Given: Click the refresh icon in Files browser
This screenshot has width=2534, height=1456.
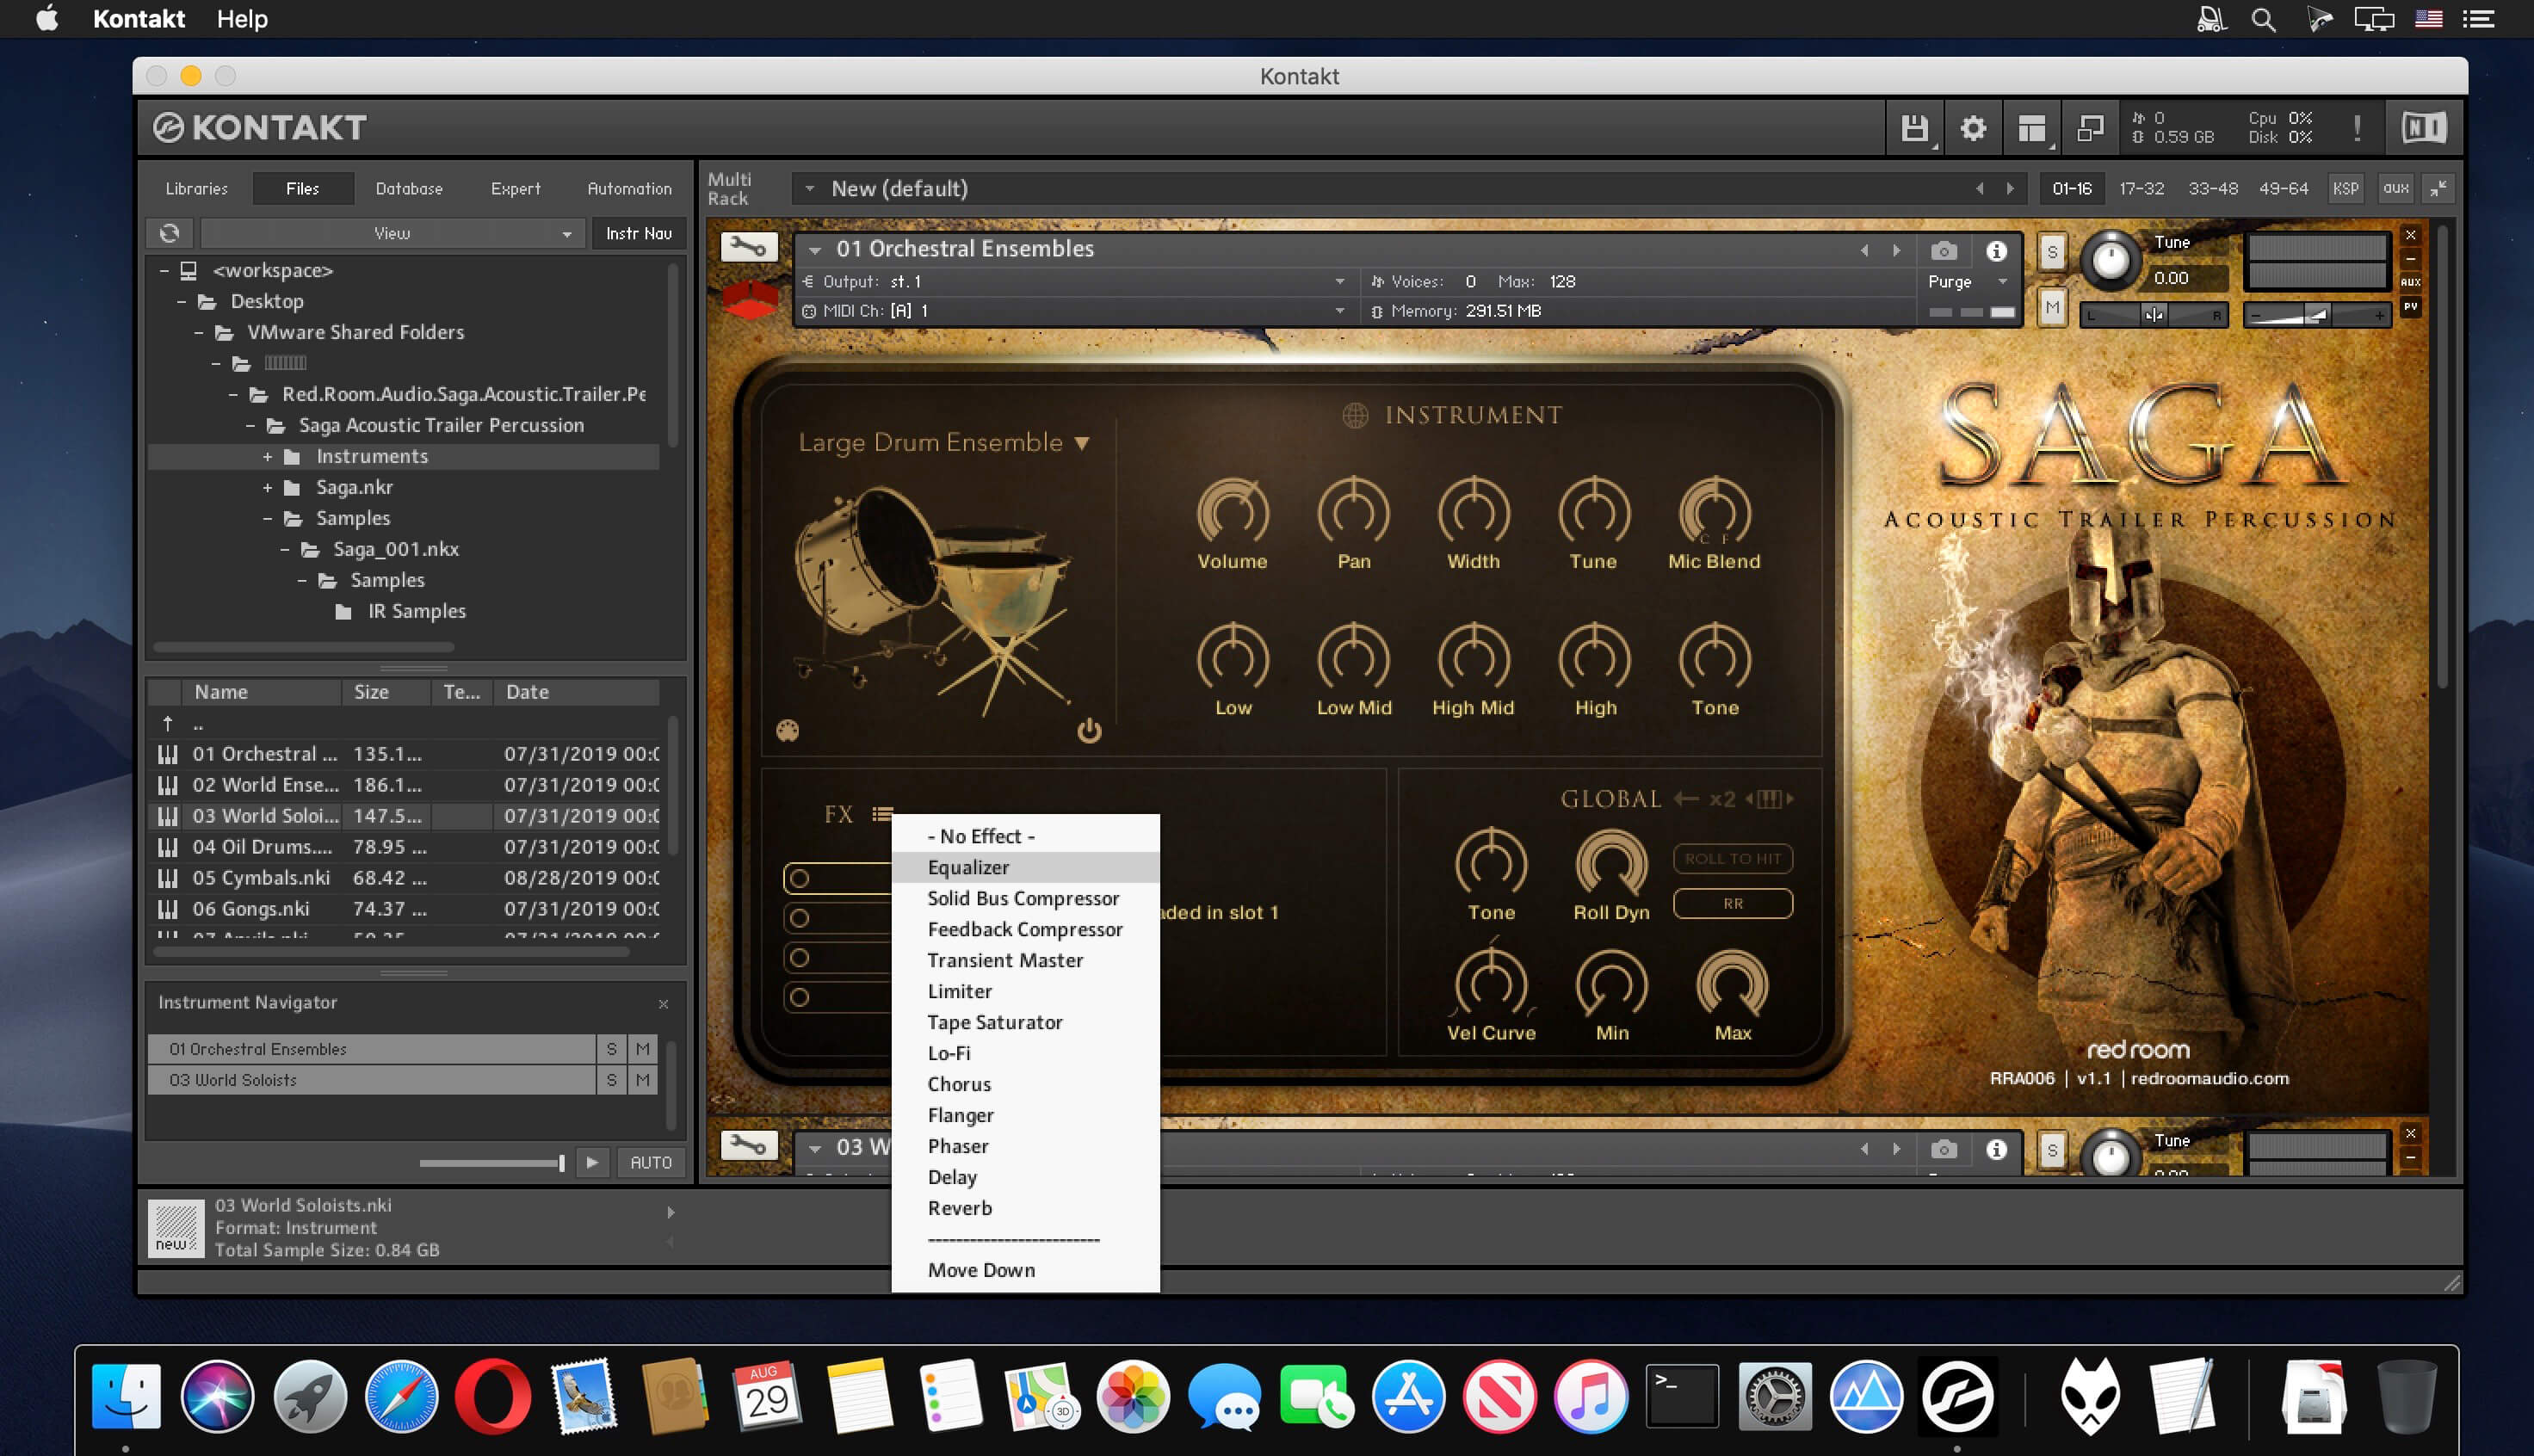Looking at the screenshot, I should pos(169,233).
